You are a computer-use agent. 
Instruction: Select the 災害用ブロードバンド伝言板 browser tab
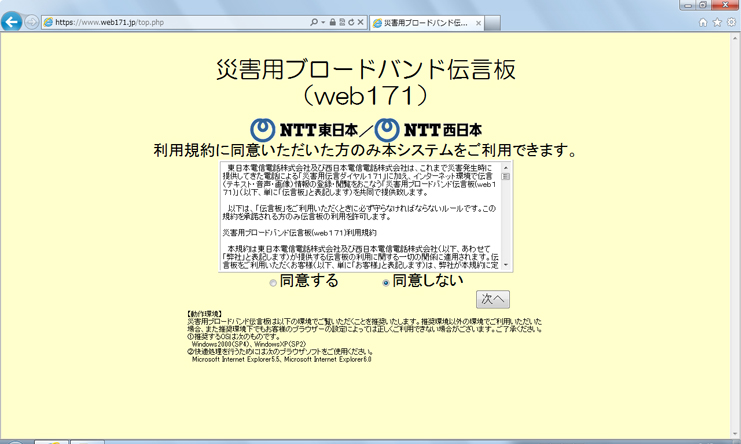tap(427, 23)
